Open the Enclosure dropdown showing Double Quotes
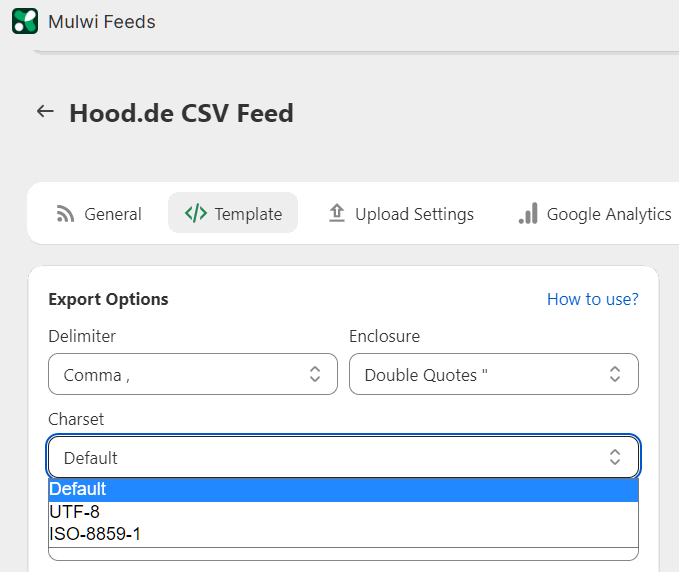The height and width of the screenshot is (572, 679). coord(494,374)
